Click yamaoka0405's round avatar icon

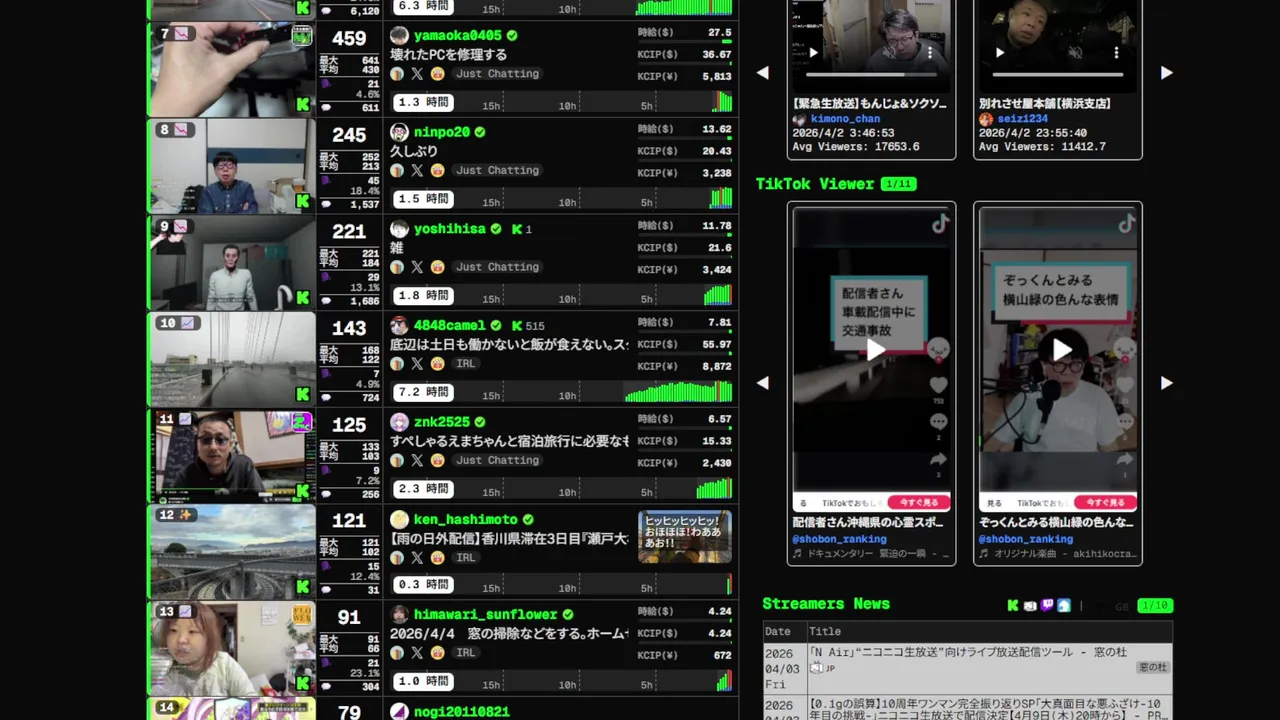399,36
